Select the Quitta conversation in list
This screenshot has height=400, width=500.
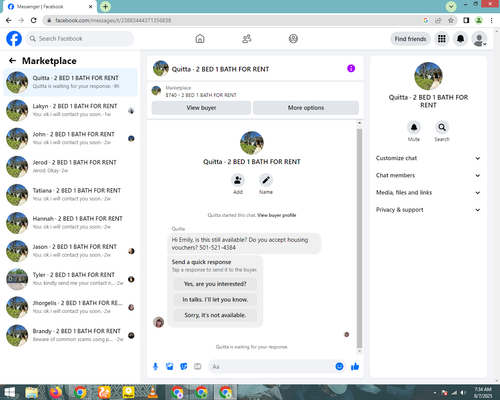(x=70, y=82)
